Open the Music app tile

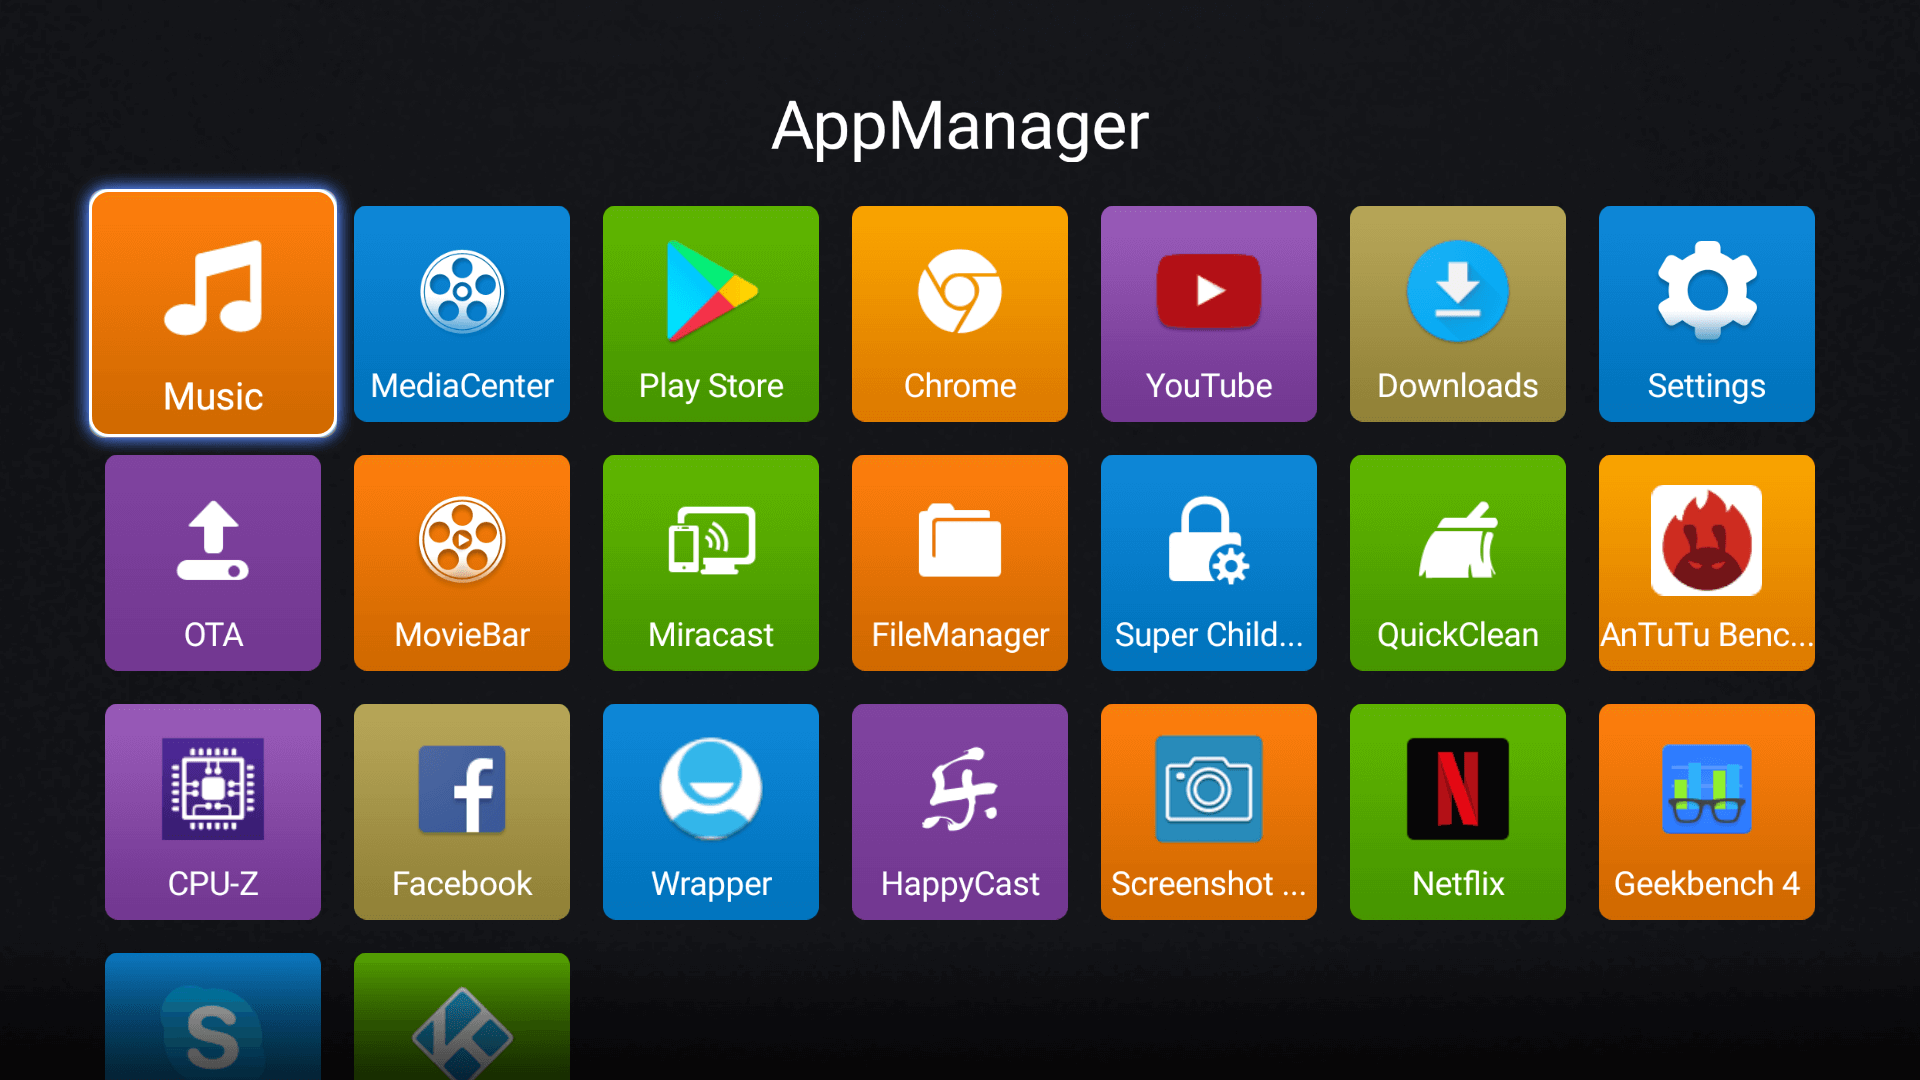tap(213, 313)
